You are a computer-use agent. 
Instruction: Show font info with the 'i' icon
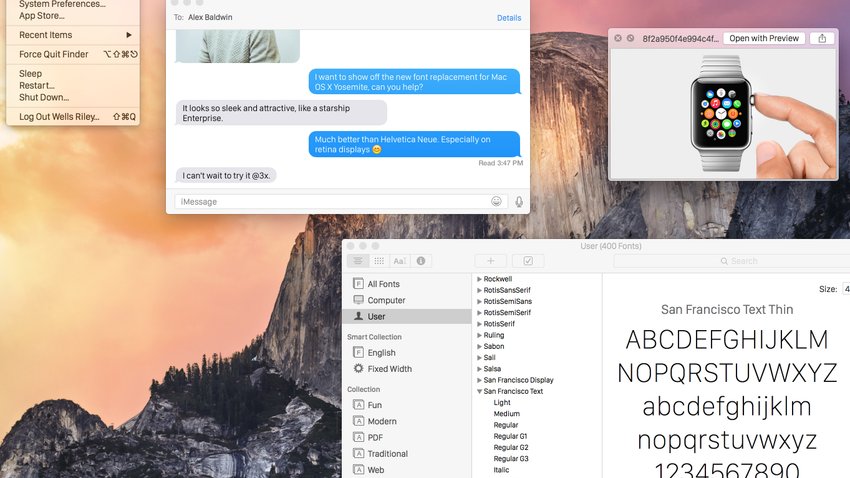(x=421, y=261)
